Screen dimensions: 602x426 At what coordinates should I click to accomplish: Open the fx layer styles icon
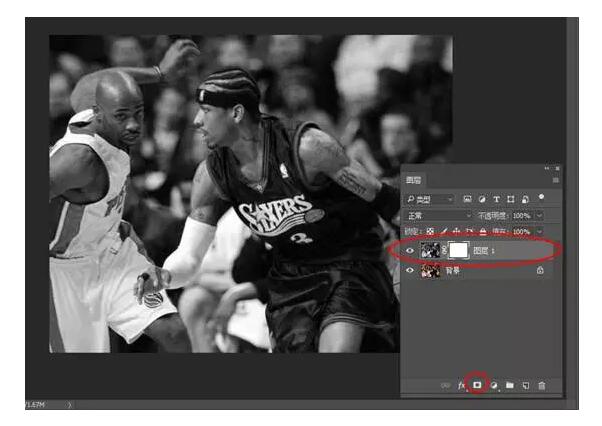(462, 384)
